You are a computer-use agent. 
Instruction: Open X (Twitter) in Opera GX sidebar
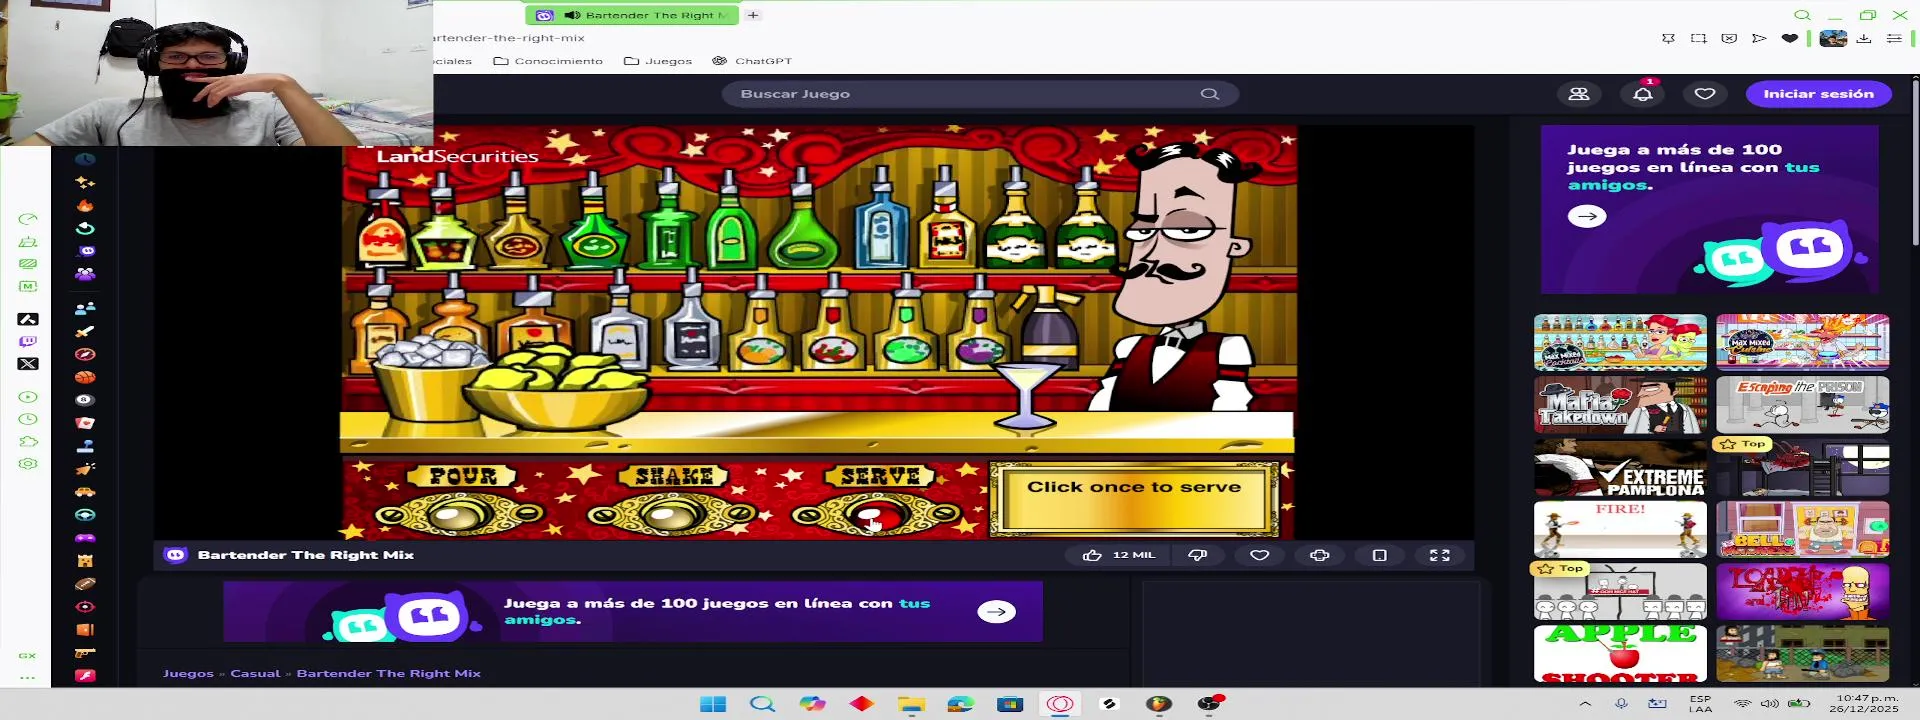coord(28,364)
